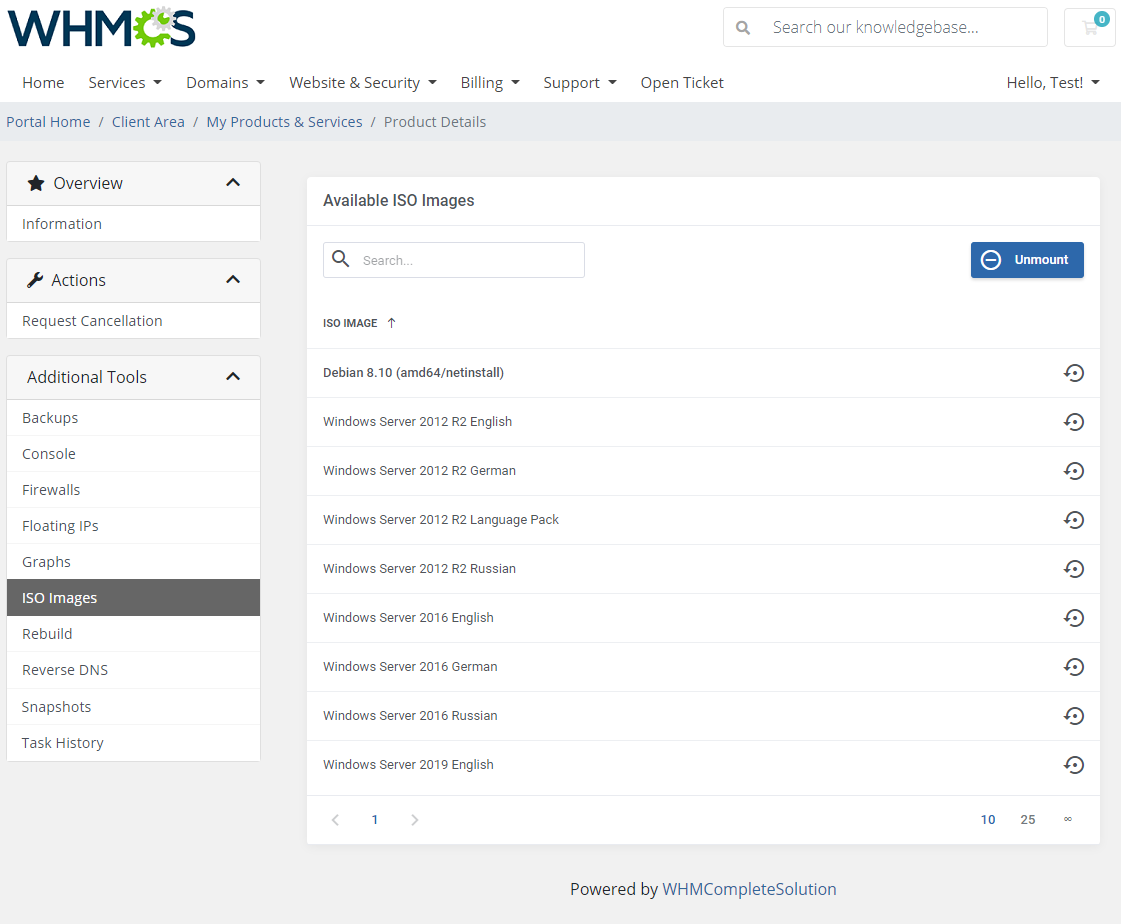Click the ISO search magnifier icon

tap(341, 259)
